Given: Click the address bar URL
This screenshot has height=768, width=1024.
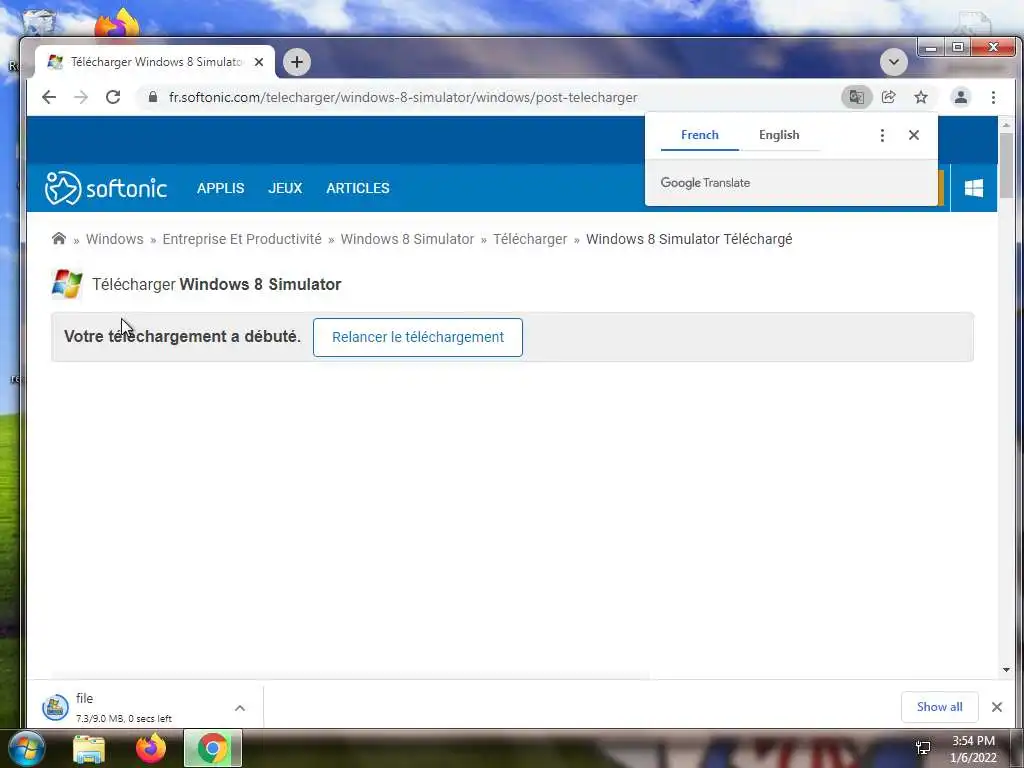Looking at the screenshot, I should pos(403,97).
